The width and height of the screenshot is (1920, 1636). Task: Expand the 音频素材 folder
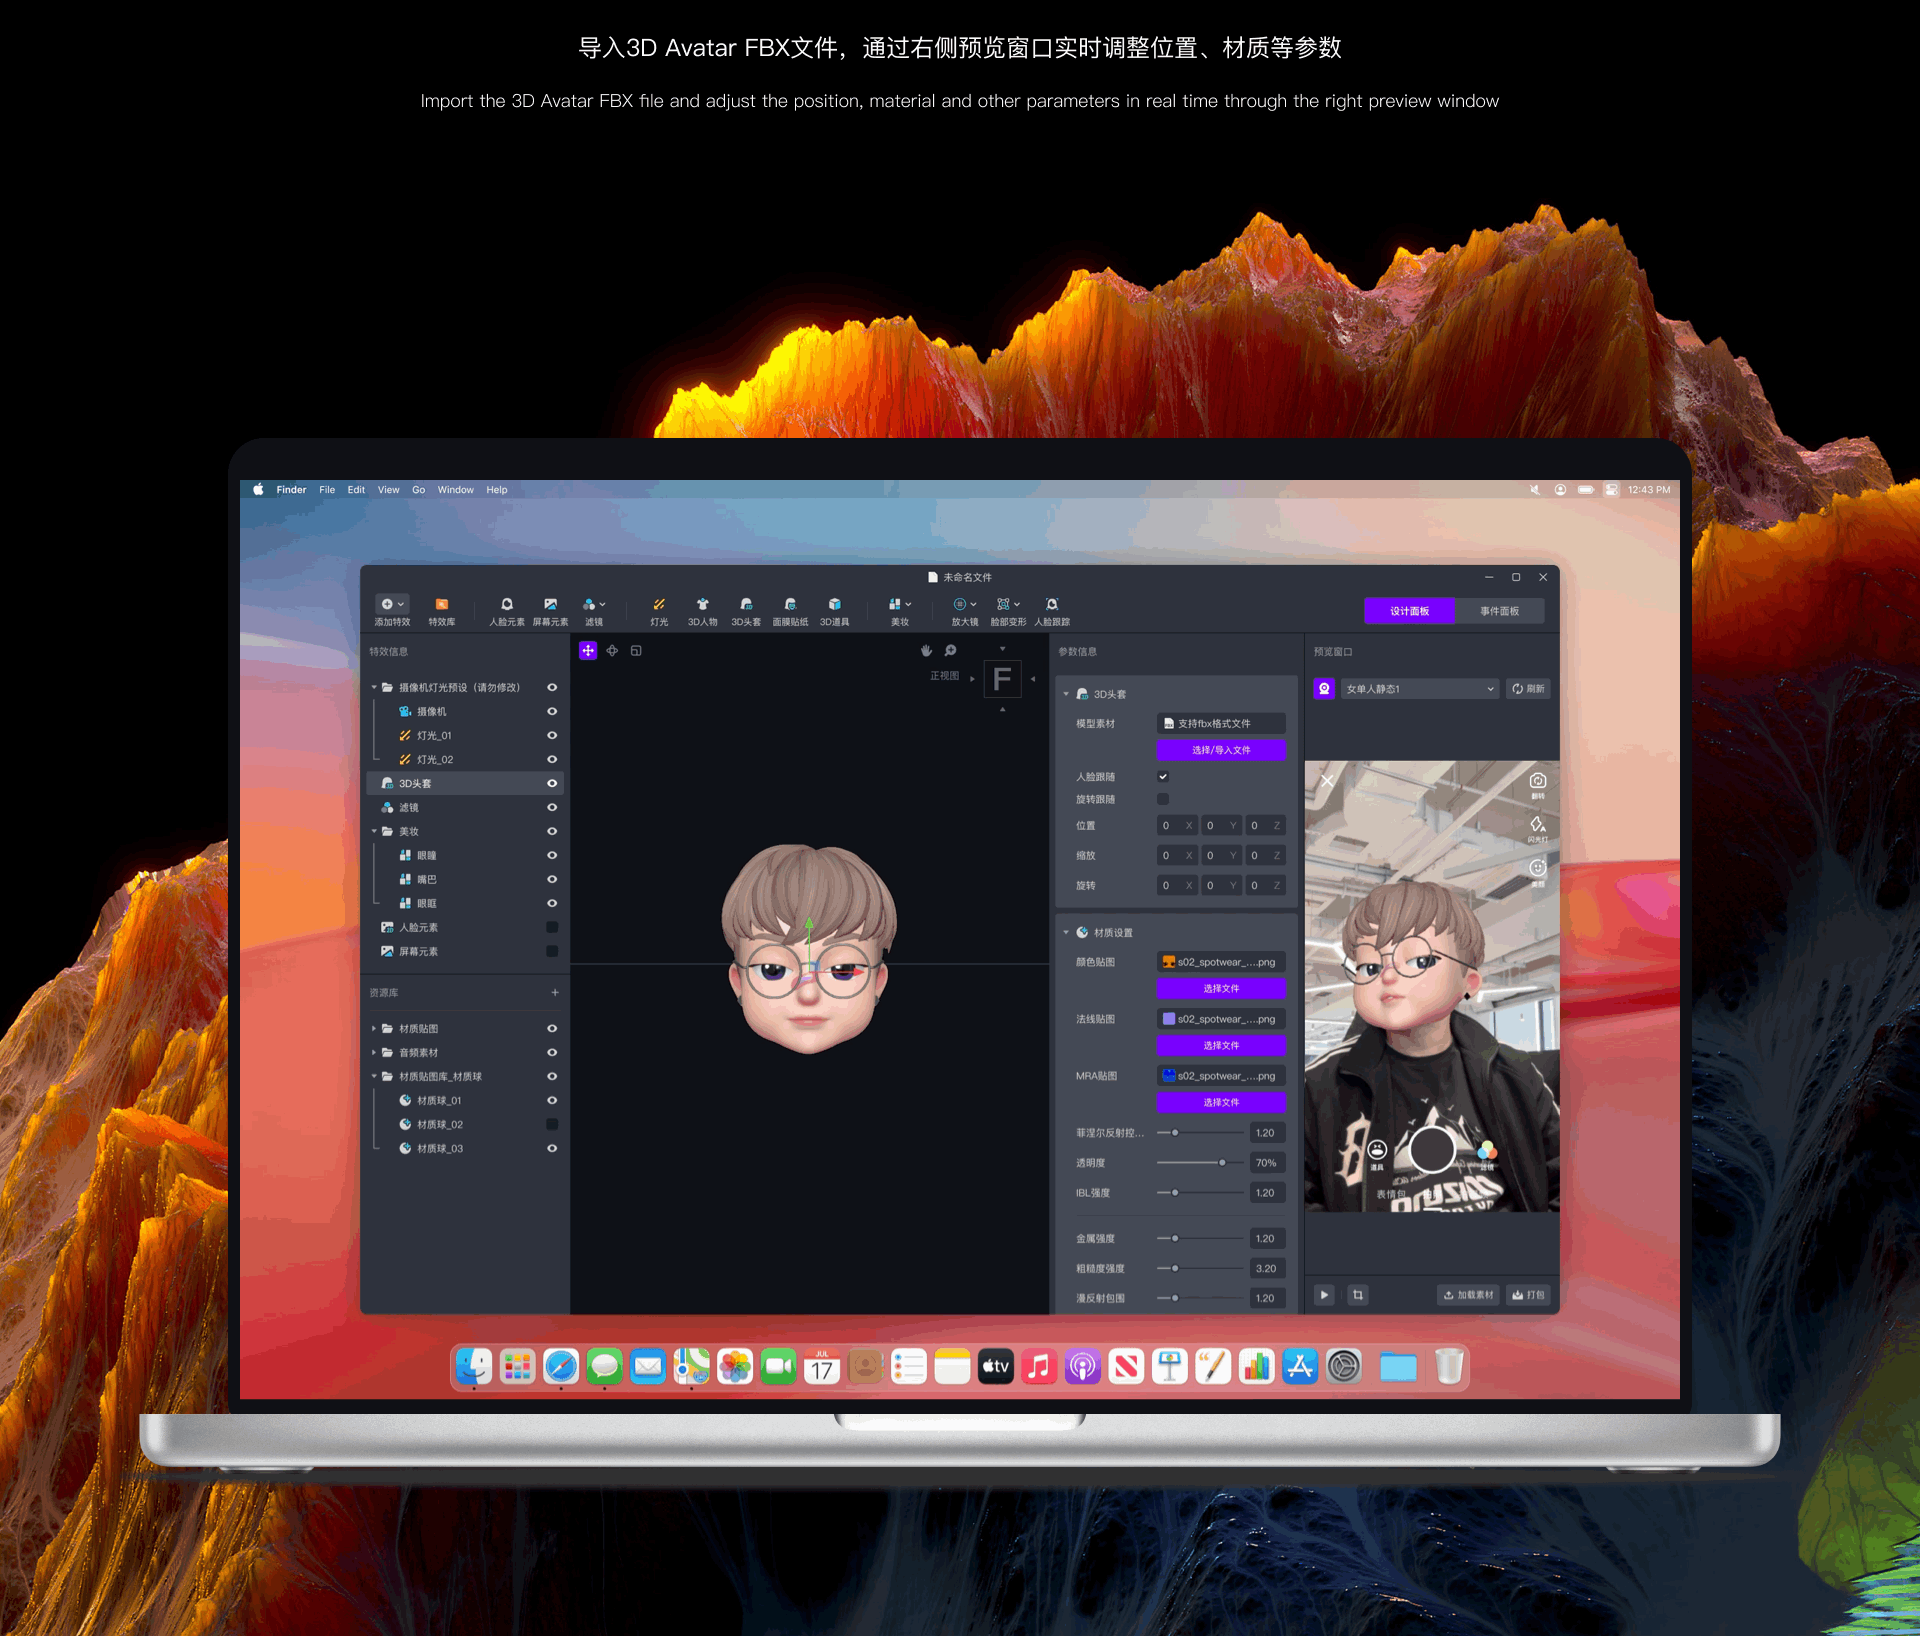coord(375,1053)
